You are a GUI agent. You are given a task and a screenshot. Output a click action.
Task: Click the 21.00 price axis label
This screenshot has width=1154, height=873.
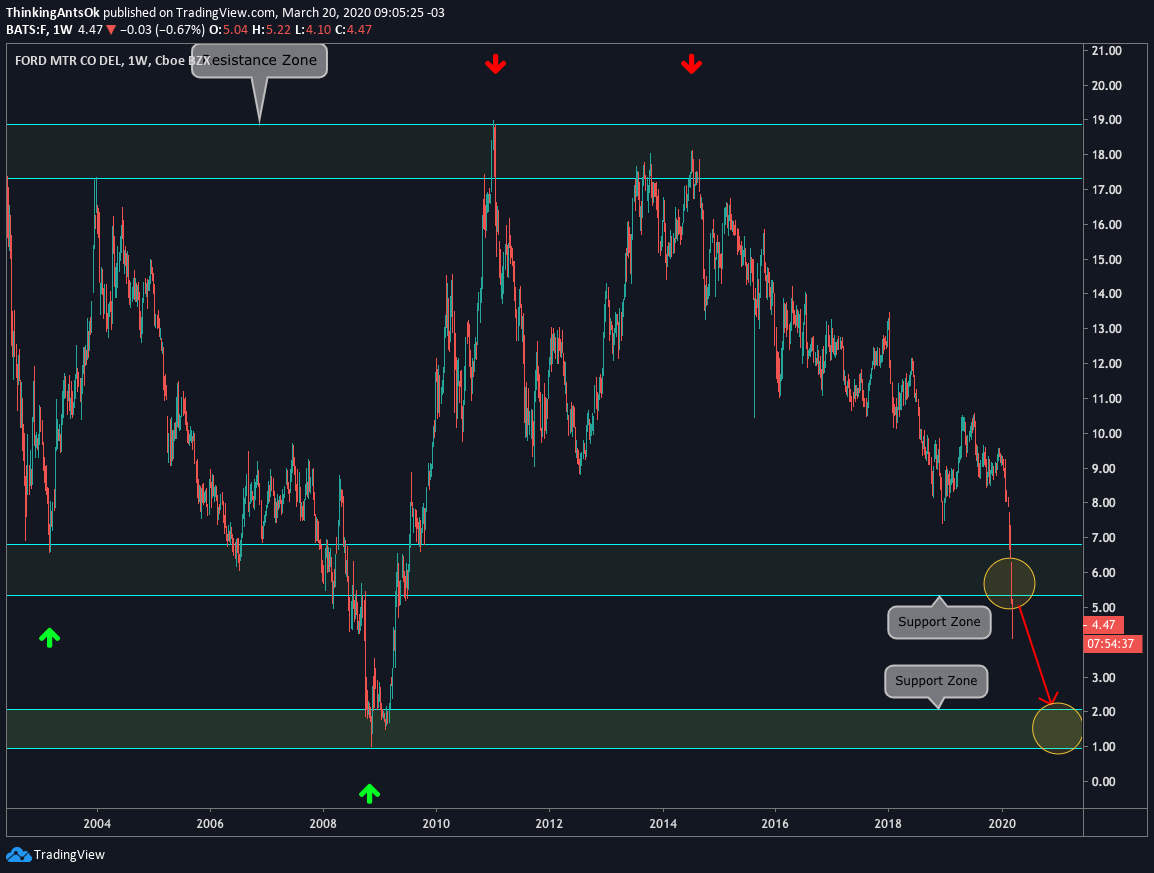(x=1107, y=51)
